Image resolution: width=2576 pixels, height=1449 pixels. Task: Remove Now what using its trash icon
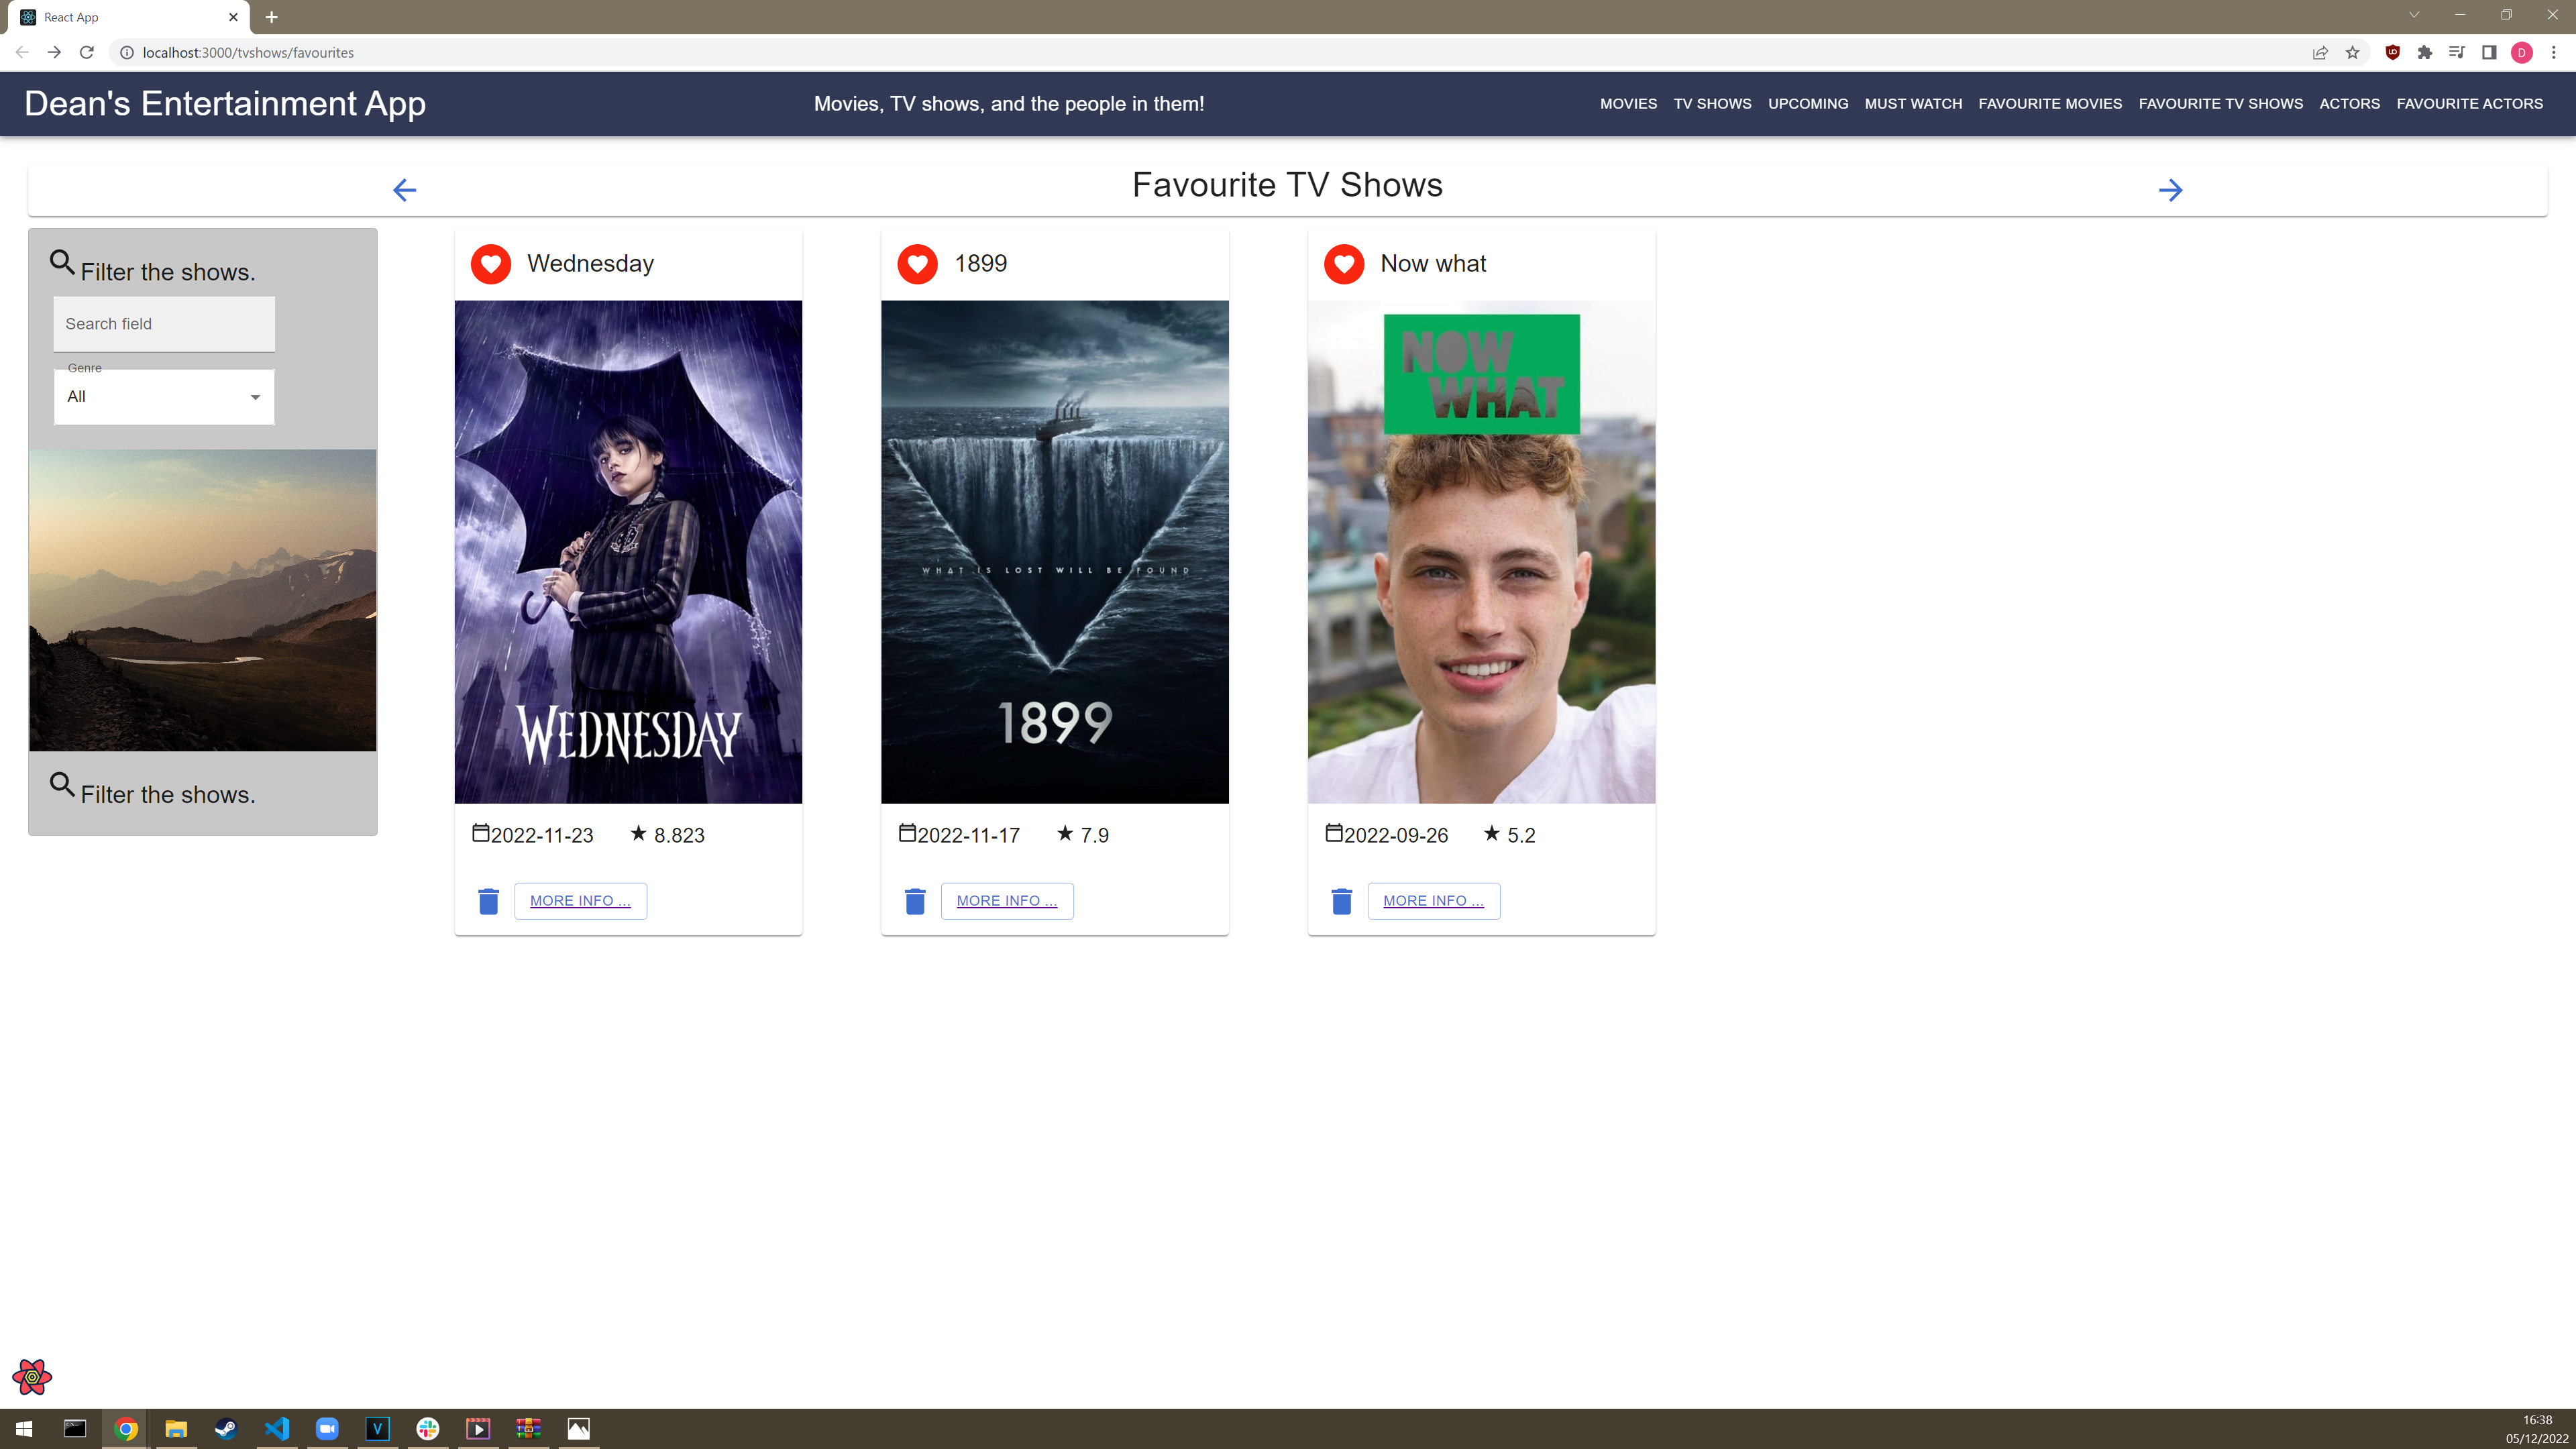coord(1342,901)
